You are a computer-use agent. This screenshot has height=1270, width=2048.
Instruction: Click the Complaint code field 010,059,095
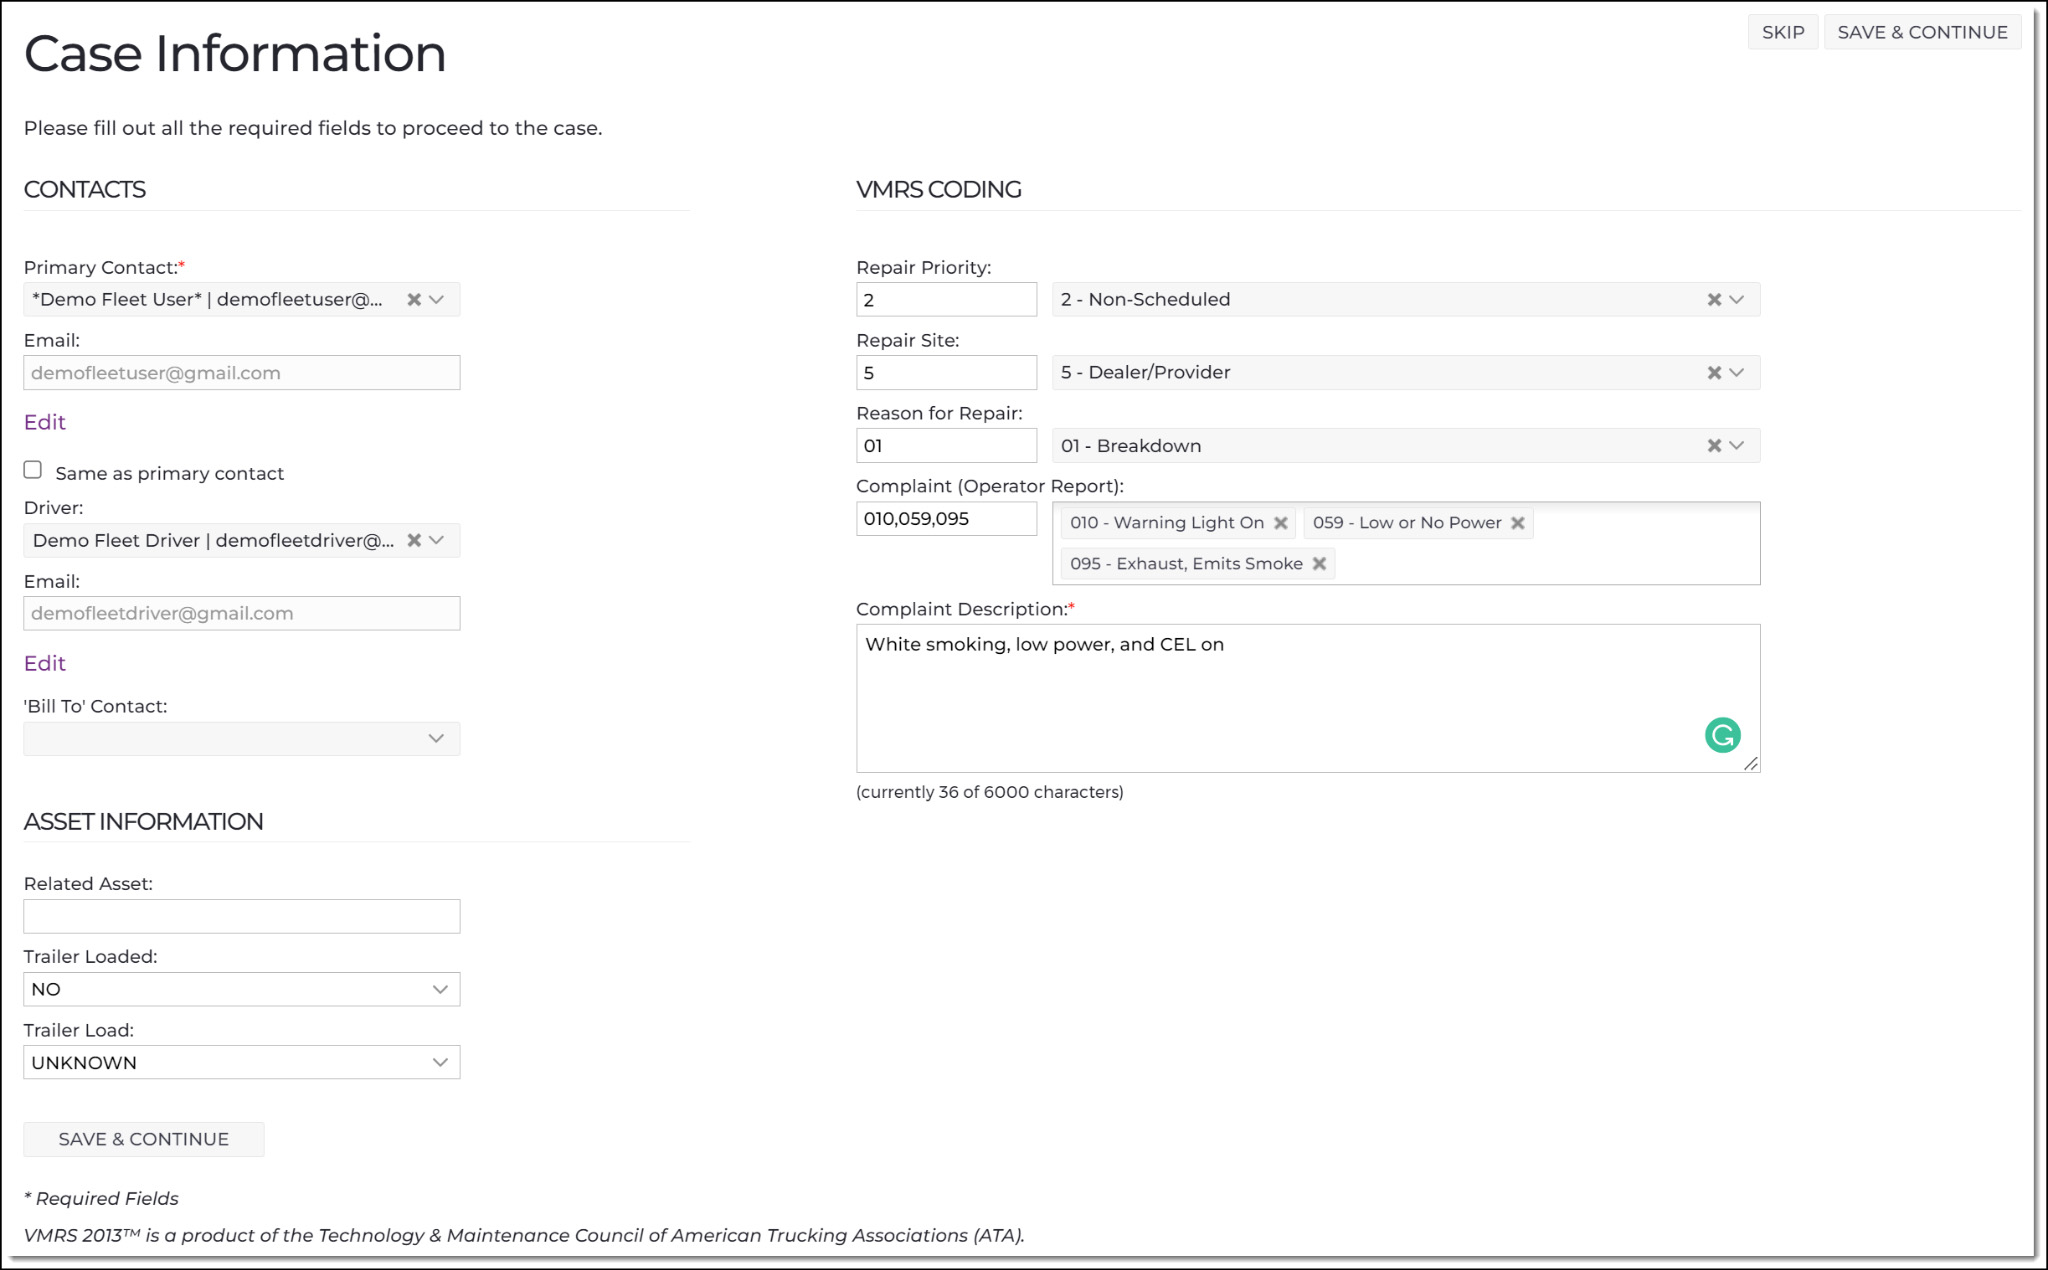tap(946, 519)
